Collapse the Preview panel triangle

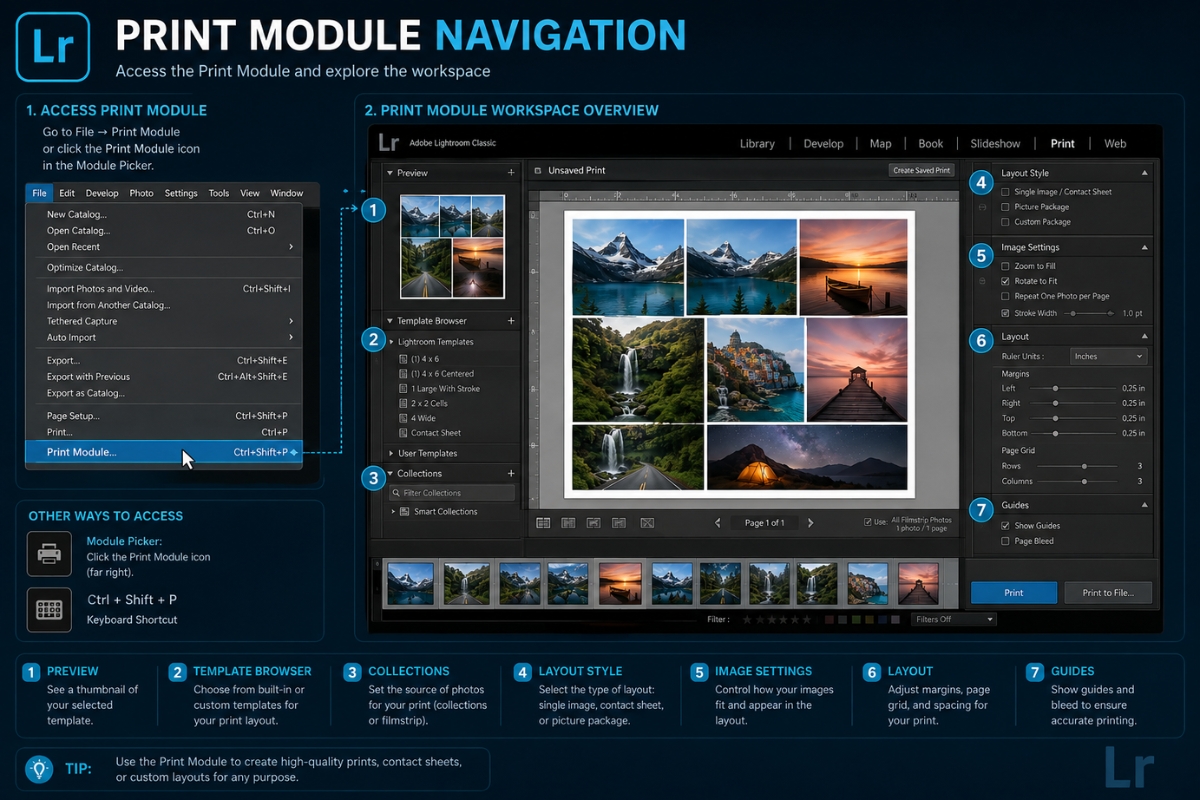click(390, 173)
